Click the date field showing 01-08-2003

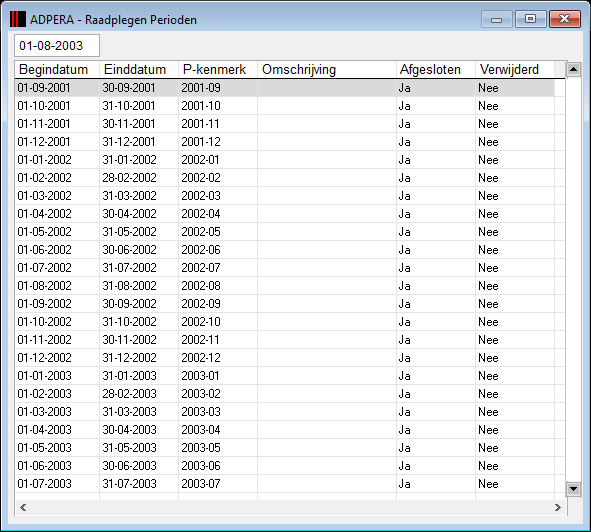click(x=57, y=46)
